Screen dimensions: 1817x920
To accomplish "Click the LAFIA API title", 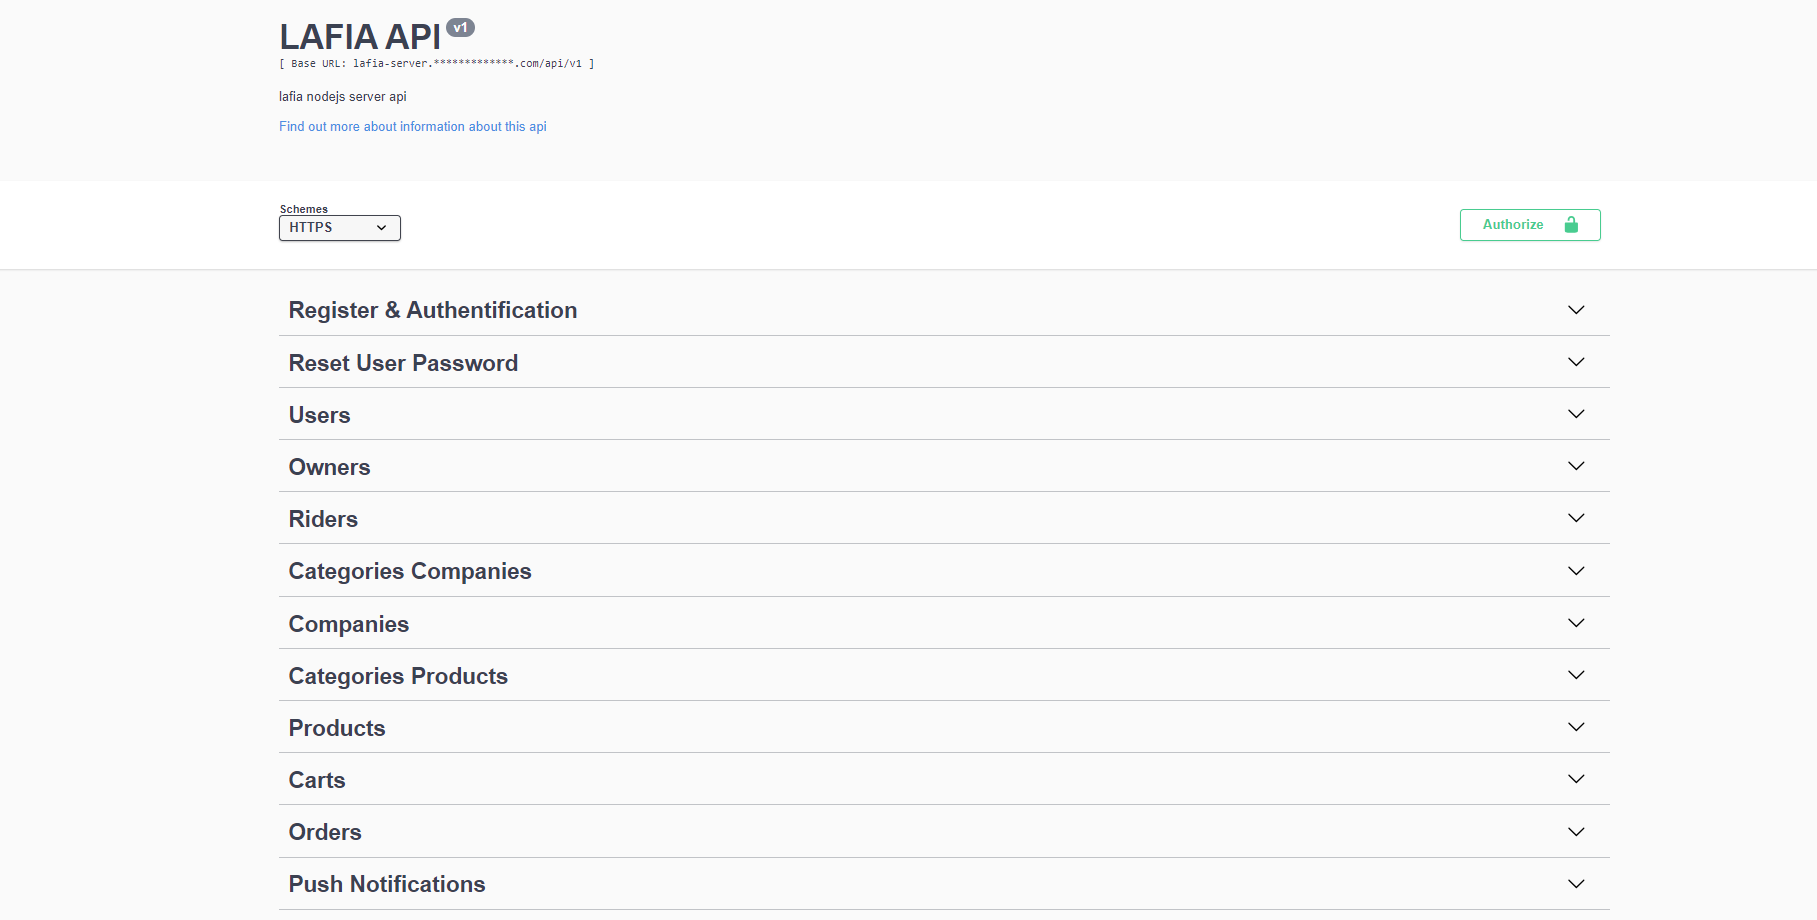I will click(x=359, y=37).
